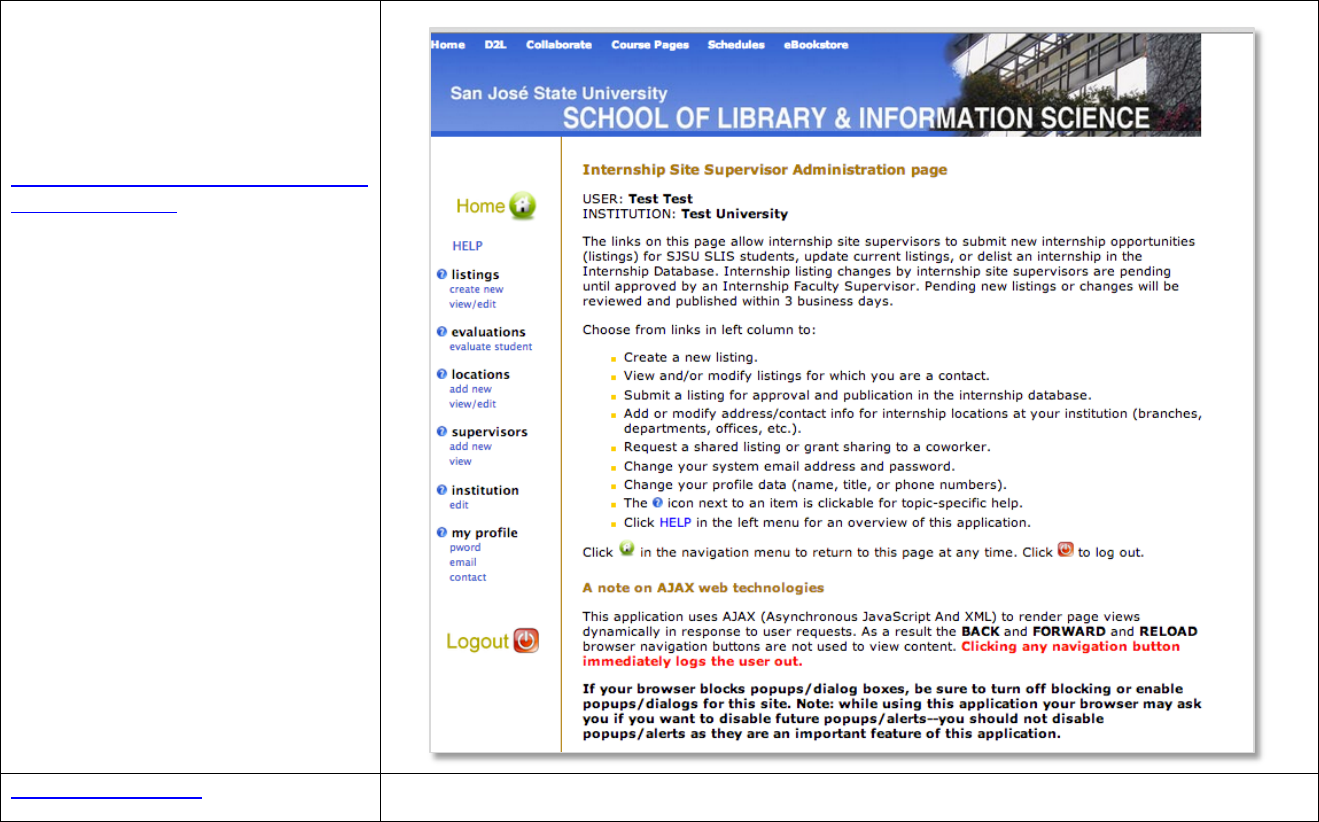The height and width of the screenshot is (822, 1319).
Task: Click "SCHOOL OF LIBRARY & INFORMATION SCIENCE" banner text
Action: point(856,118)
